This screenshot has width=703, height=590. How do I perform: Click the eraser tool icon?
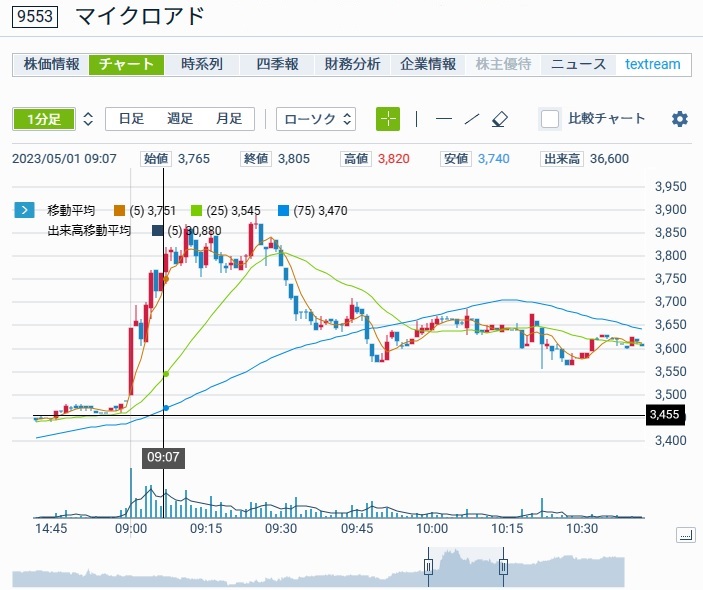coord(501,119)
